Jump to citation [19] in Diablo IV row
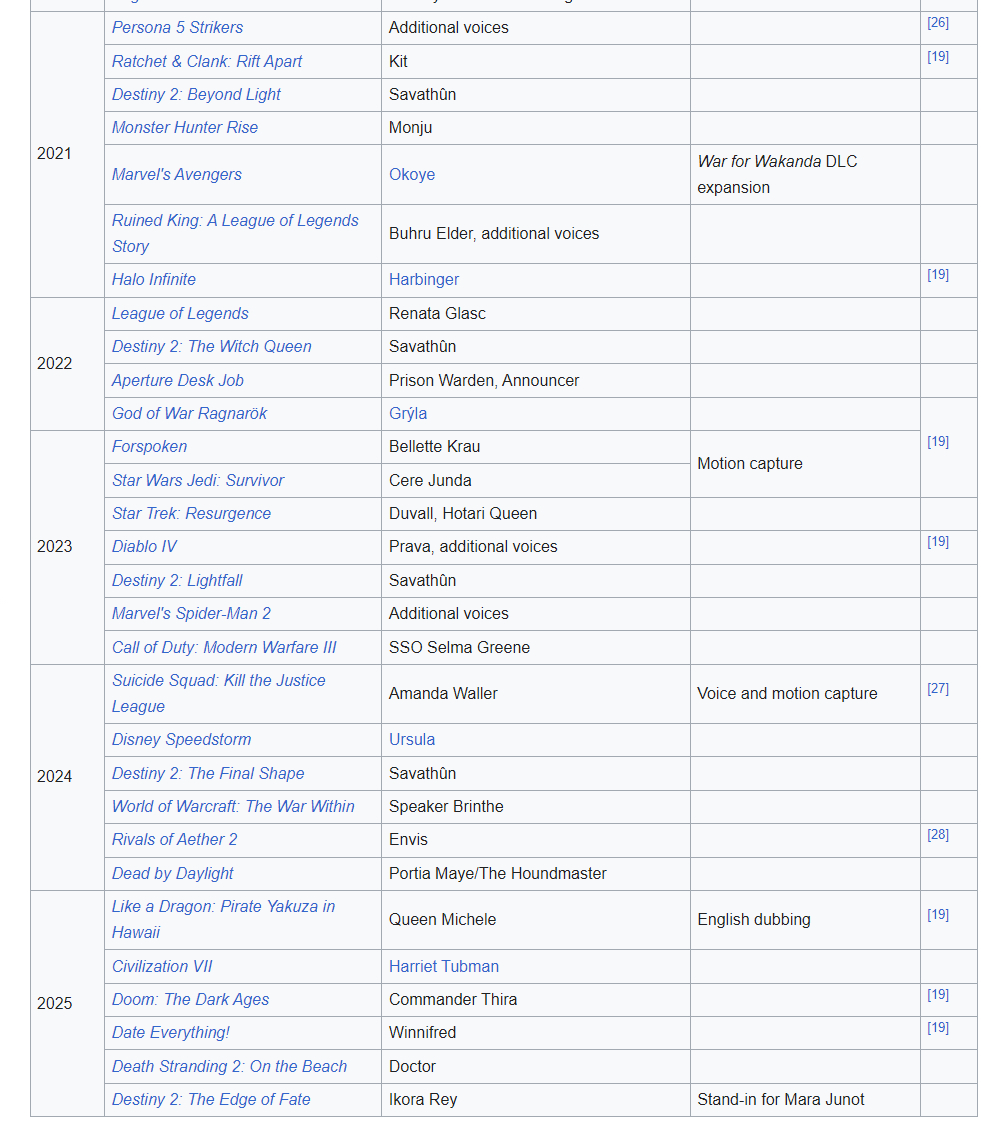This screenshot has height=1129, width=981. click(x=938, y=541)
